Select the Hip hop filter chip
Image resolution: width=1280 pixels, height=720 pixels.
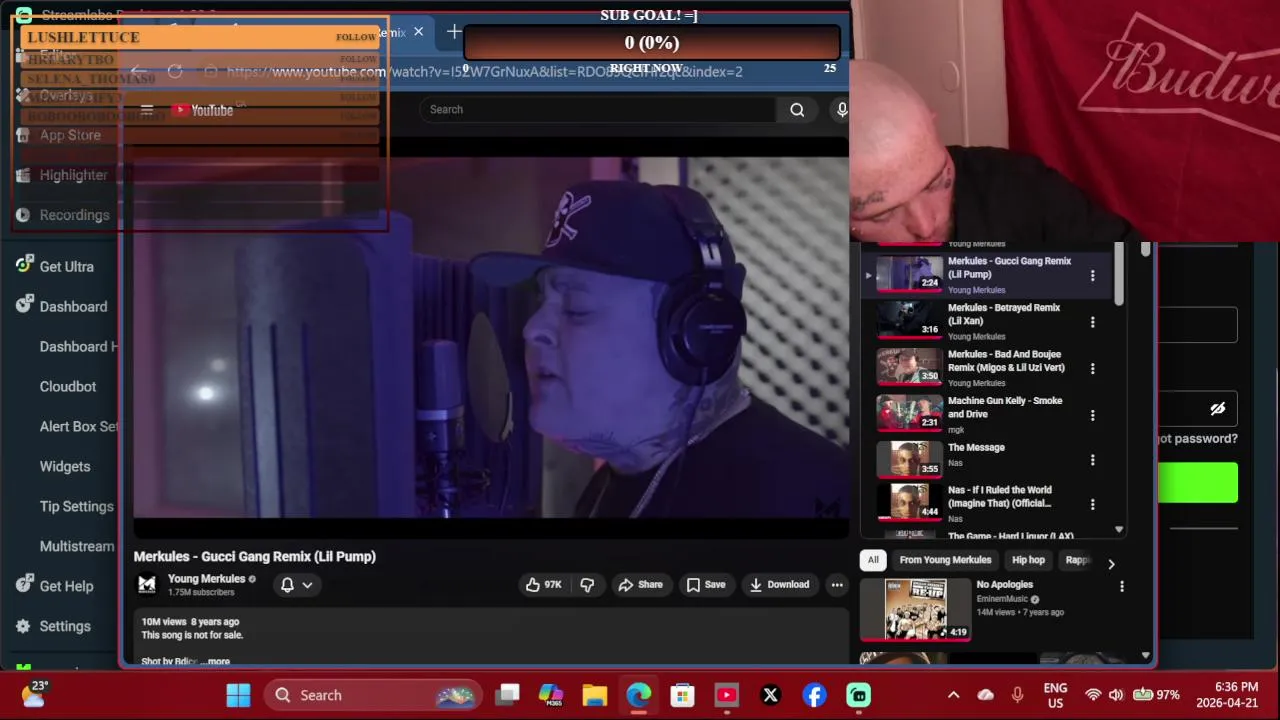tap(1028, 560)
